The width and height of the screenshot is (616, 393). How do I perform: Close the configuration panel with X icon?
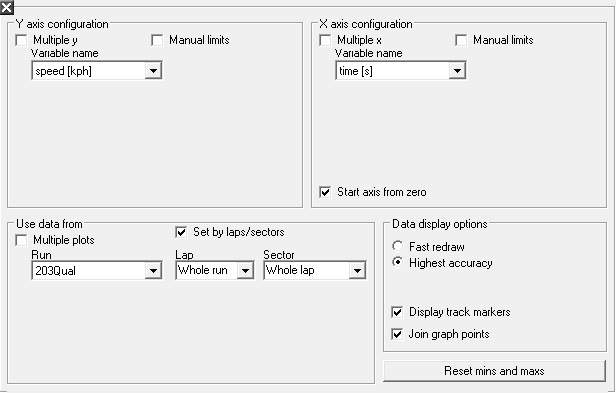pos(7,7)
